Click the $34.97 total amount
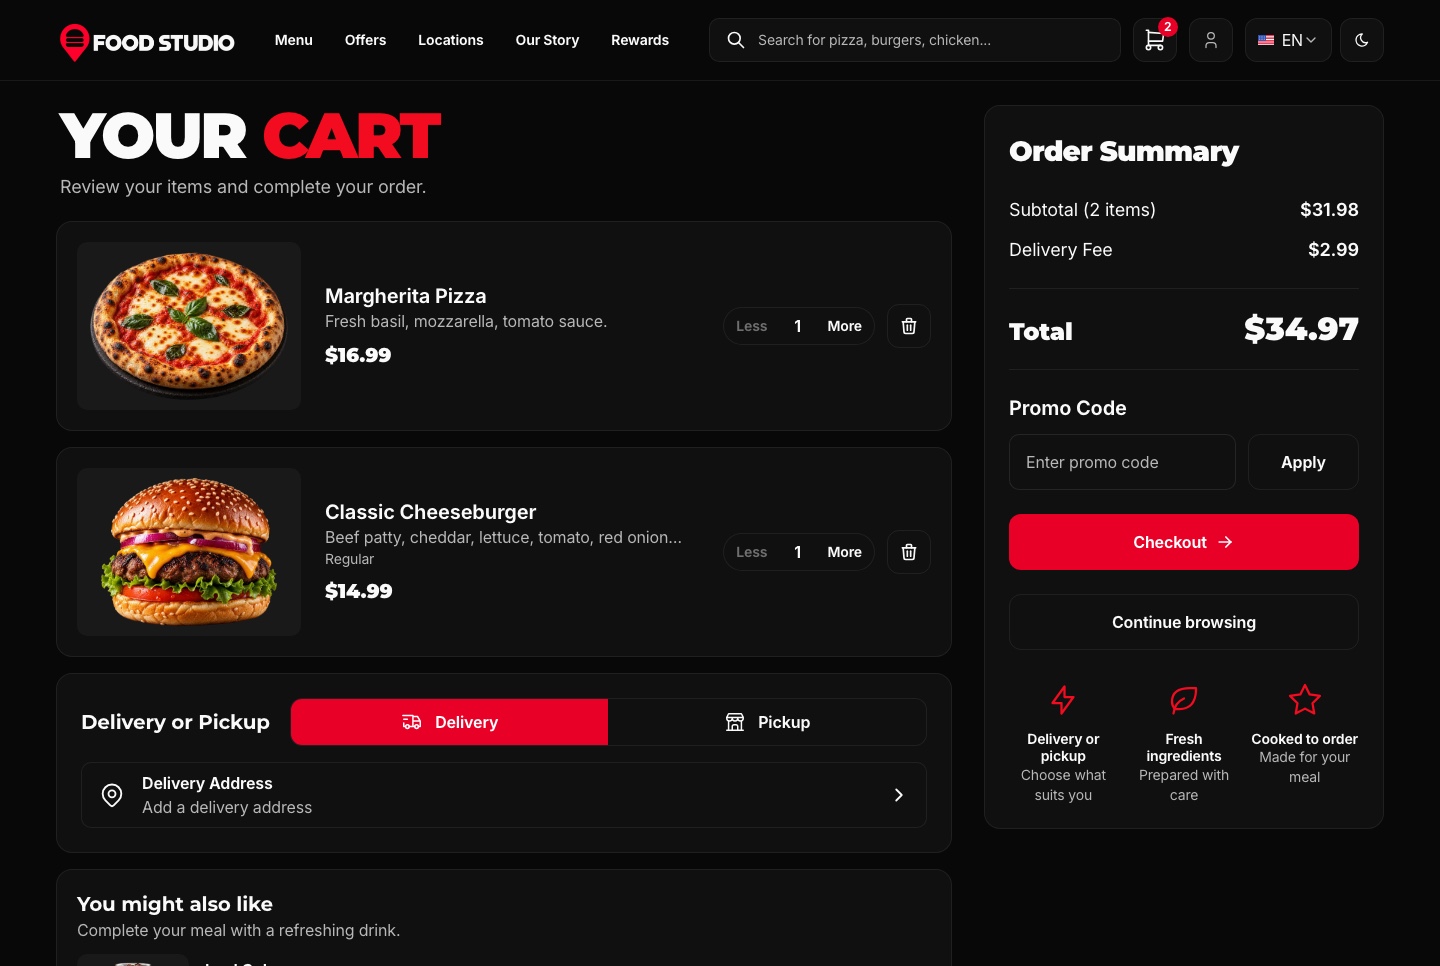This screenshot has height=966, width=1440. (x=1301, y=329)
